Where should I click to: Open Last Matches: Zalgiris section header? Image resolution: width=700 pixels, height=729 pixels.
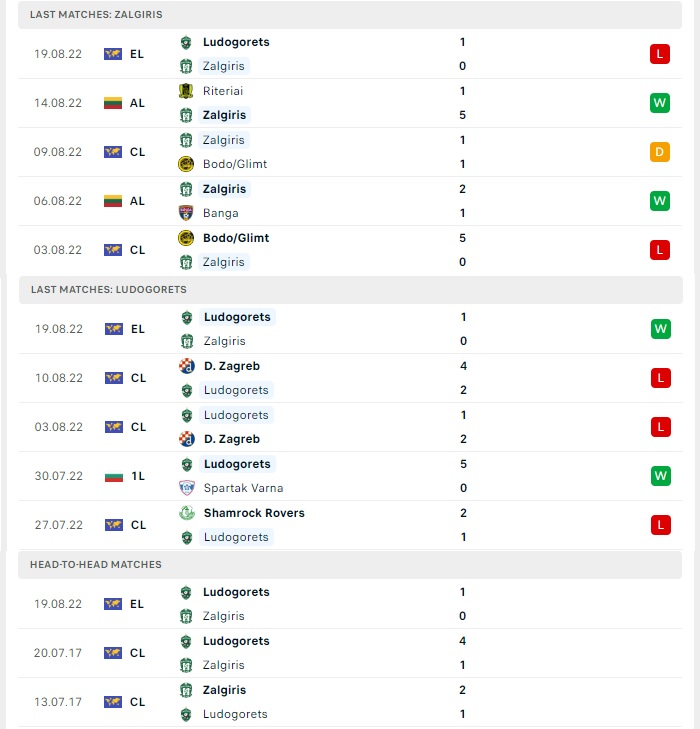click(350, 15)
